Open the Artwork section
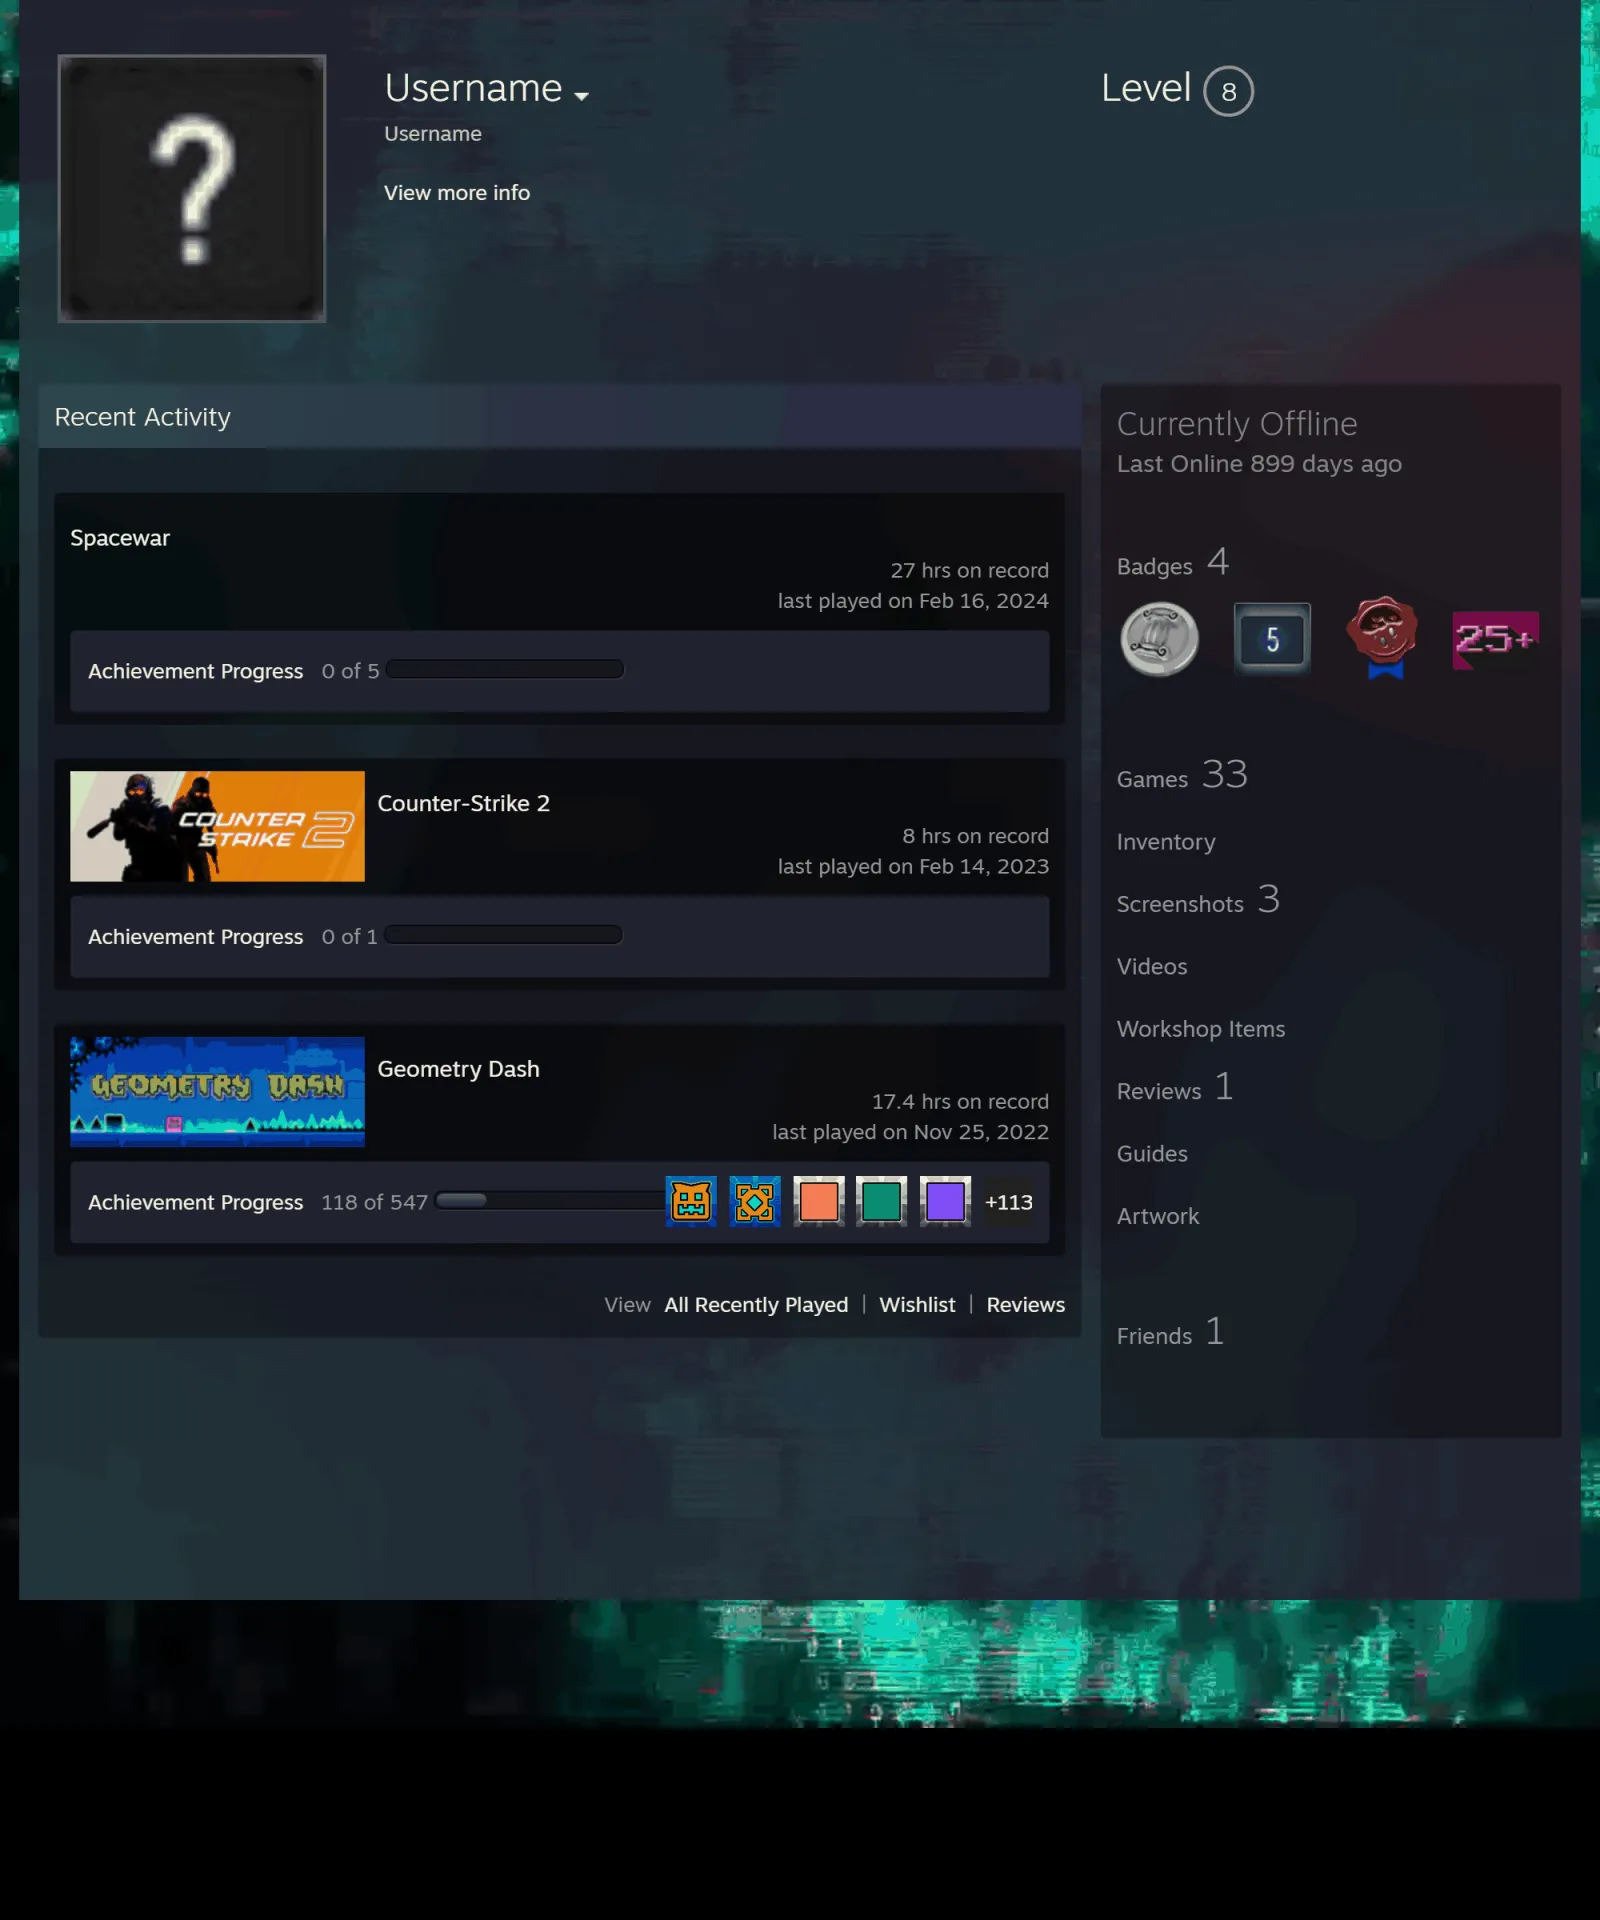 1158,1216
